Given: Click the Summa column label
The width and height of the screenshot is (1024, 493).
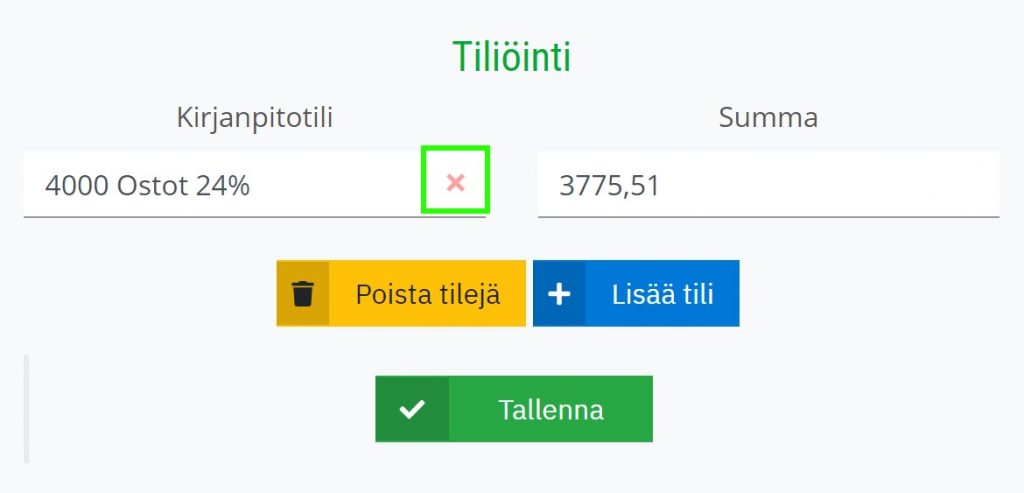Looking at the screenshot, I should click(768, 118).
